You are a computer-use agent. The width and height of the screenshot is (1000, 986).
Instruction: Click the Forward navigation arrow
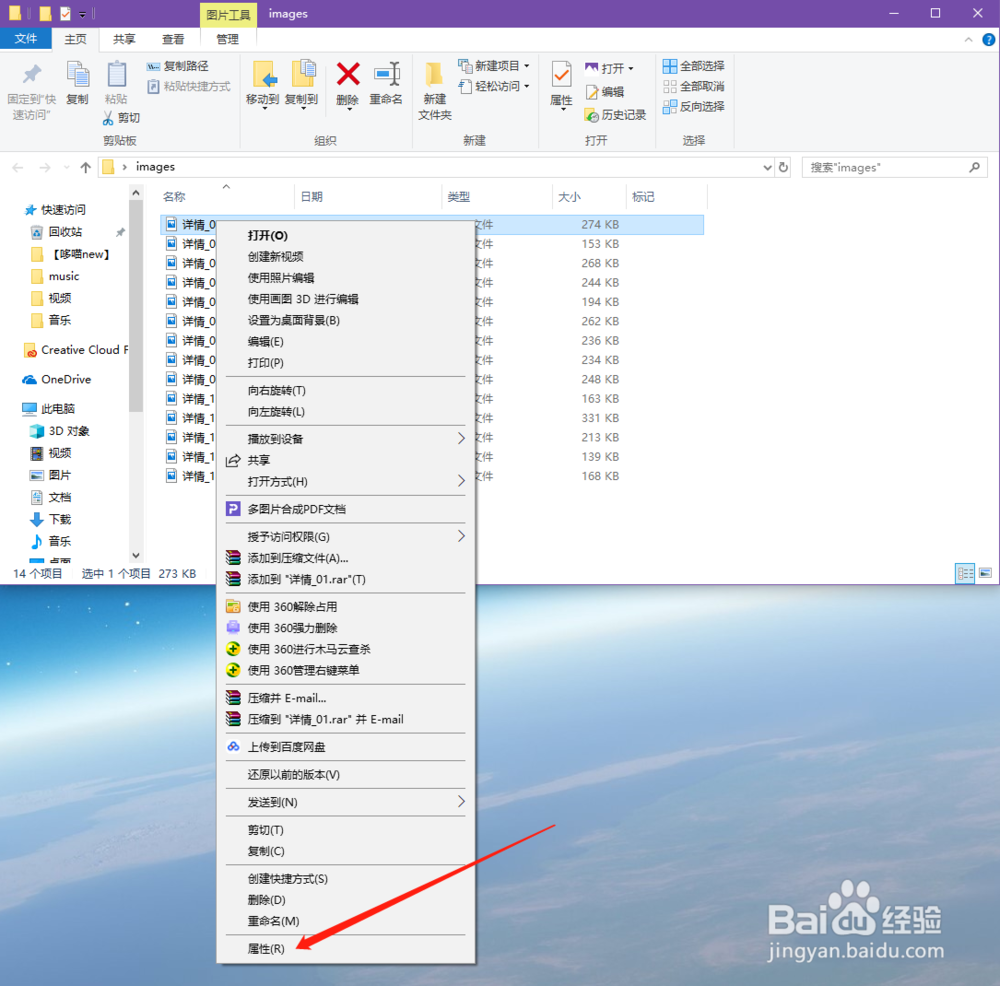(x=45, y=168)
